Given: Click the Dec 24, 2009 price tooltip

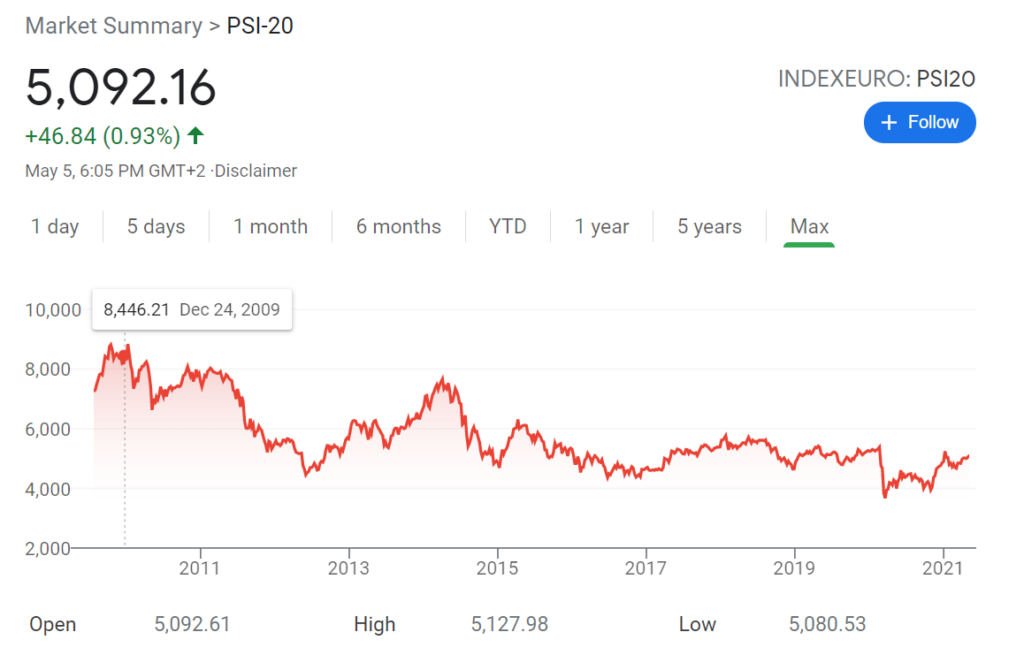Looking at the screenshot, I should point(191,309).
